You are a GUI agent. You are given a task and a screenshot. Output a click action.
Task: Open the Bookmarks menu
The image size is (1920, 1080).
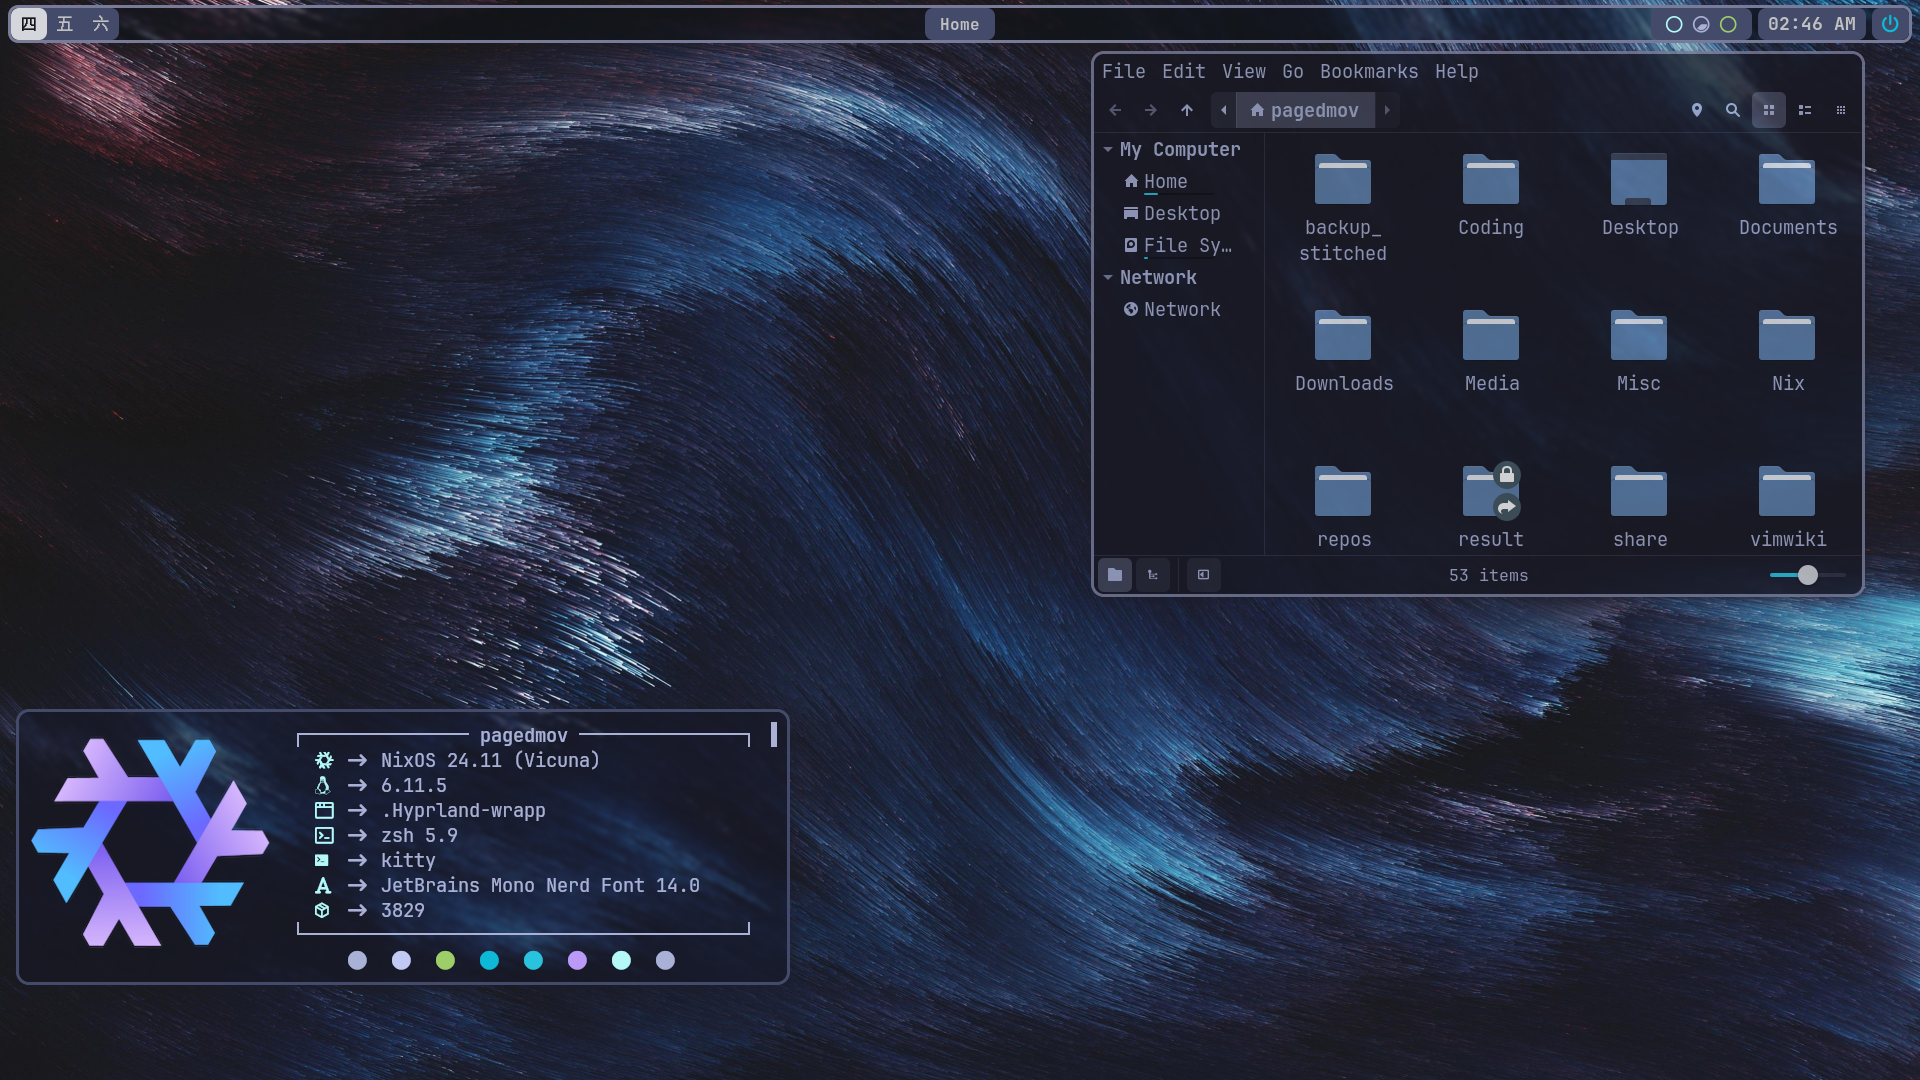[1367, 71]
